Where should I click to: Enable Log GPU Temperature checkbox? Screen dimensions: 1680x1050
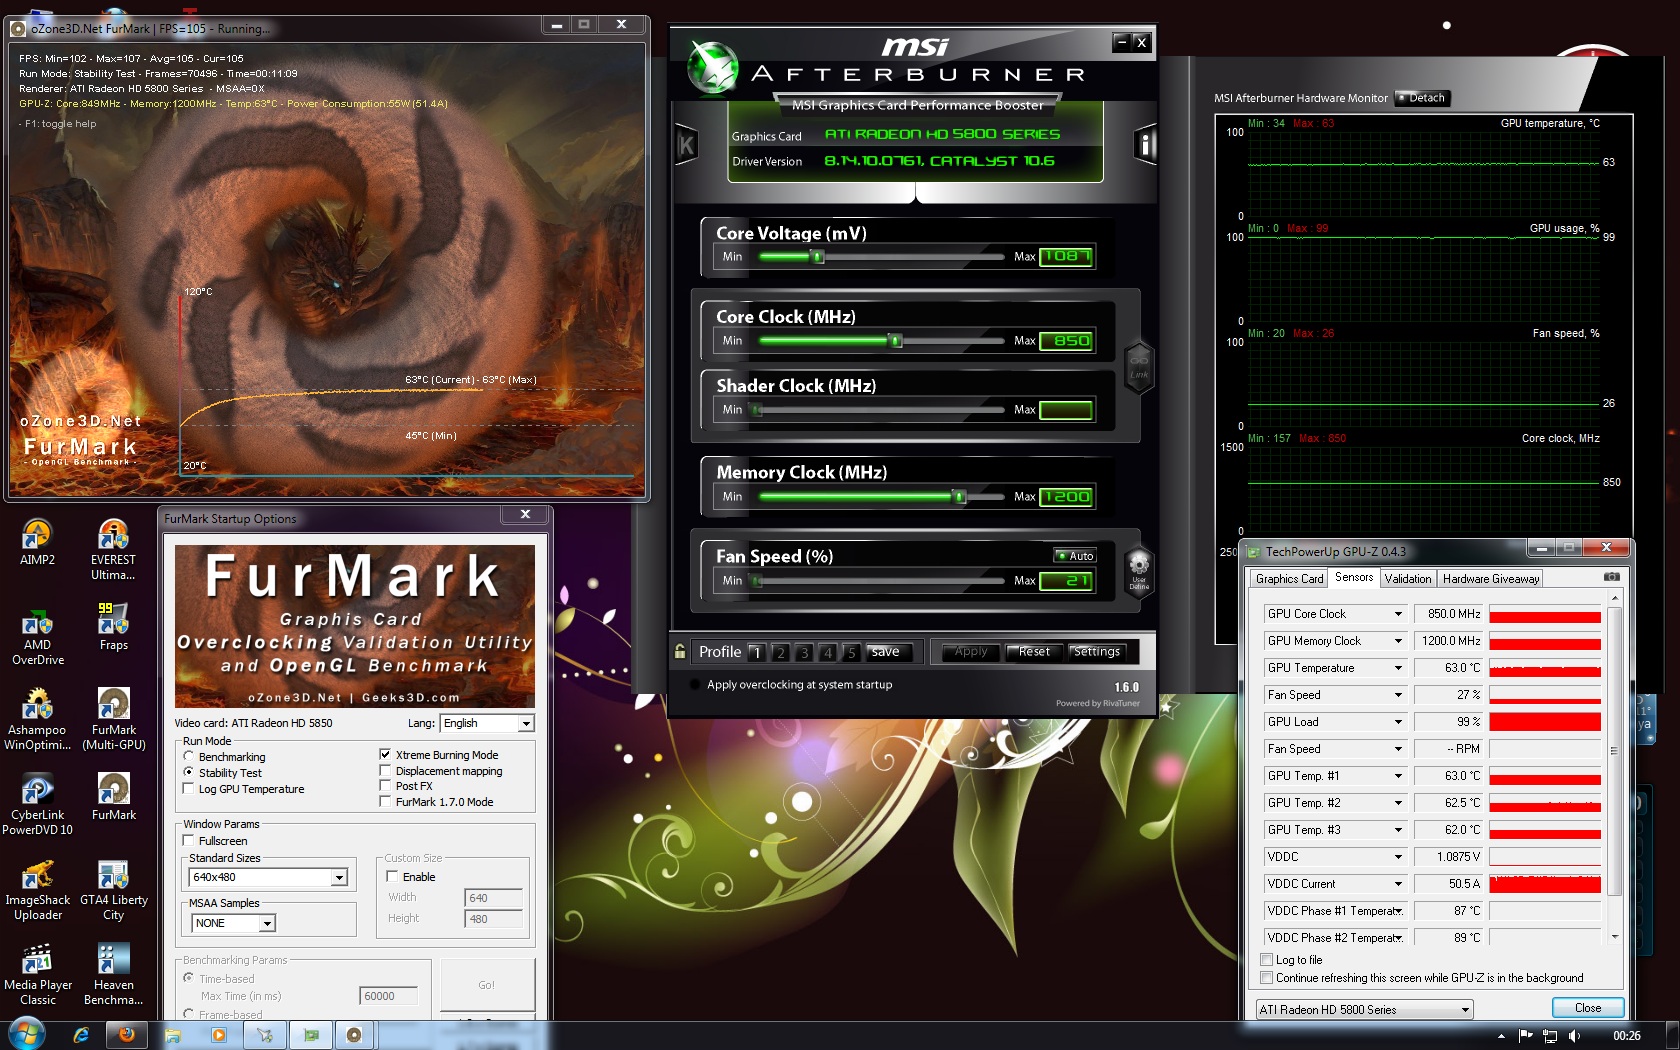click(188, 789)
